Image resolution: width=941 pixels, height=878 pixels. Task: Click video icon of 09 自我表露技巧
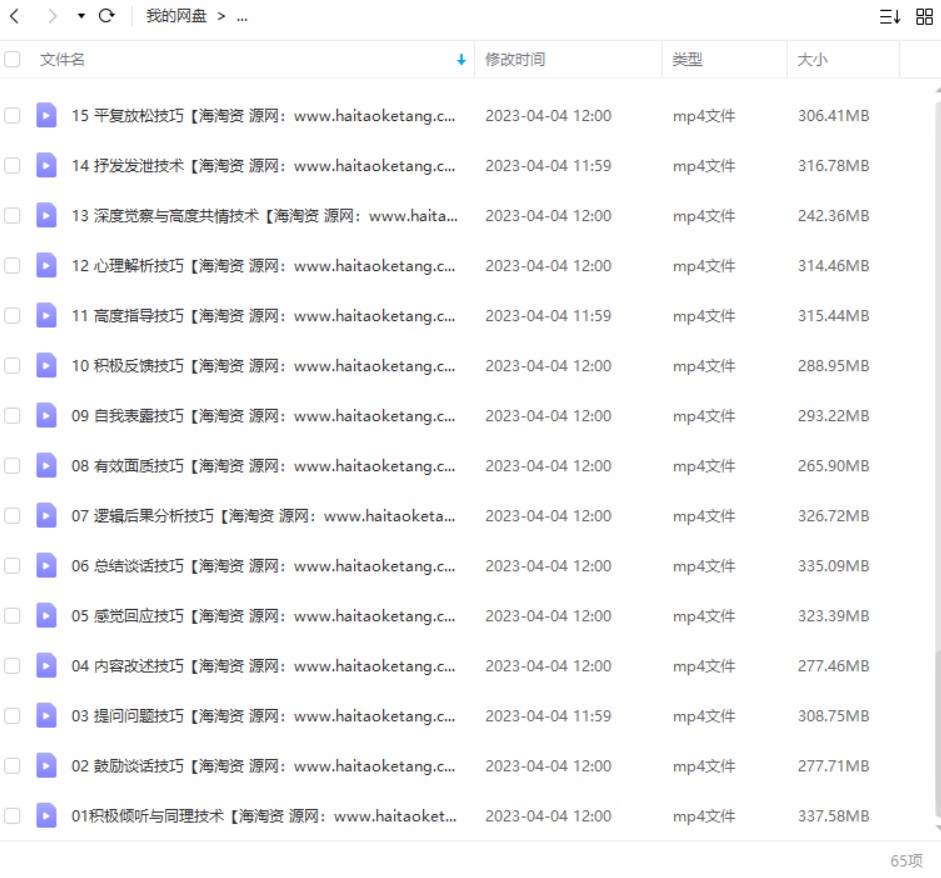[x=46, y=415]
